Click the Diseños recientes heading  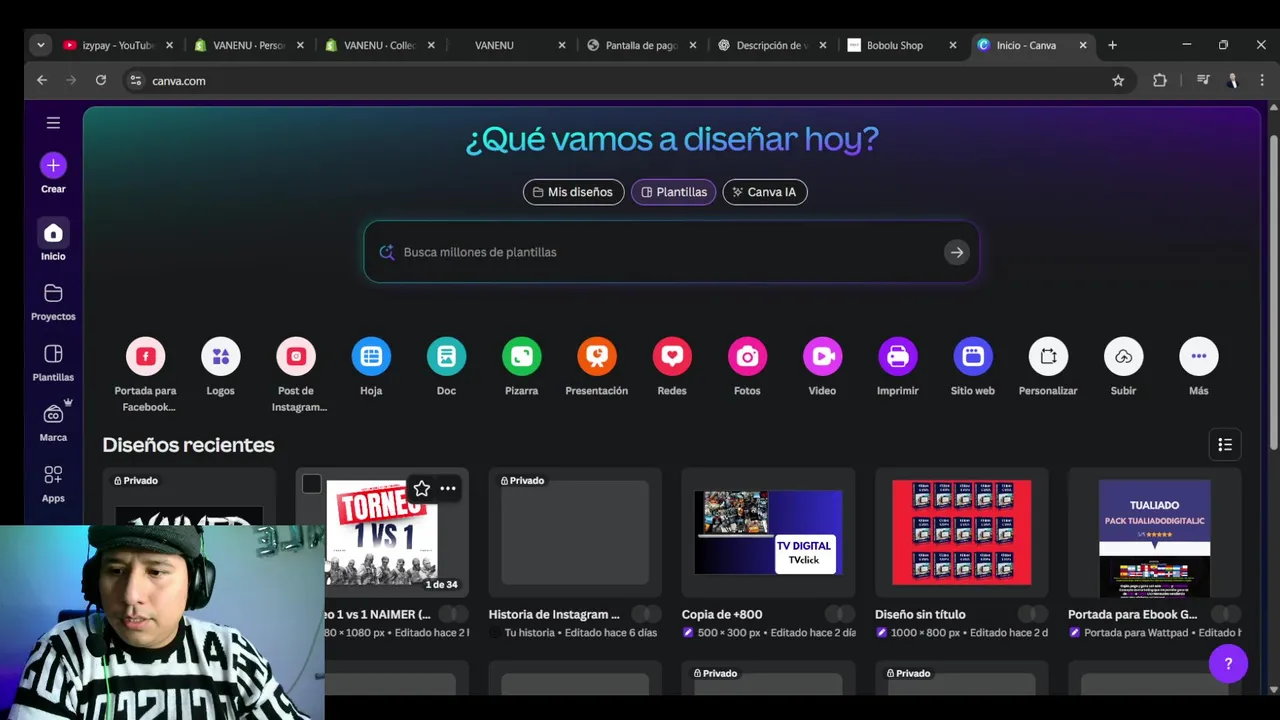click(188, 445)
